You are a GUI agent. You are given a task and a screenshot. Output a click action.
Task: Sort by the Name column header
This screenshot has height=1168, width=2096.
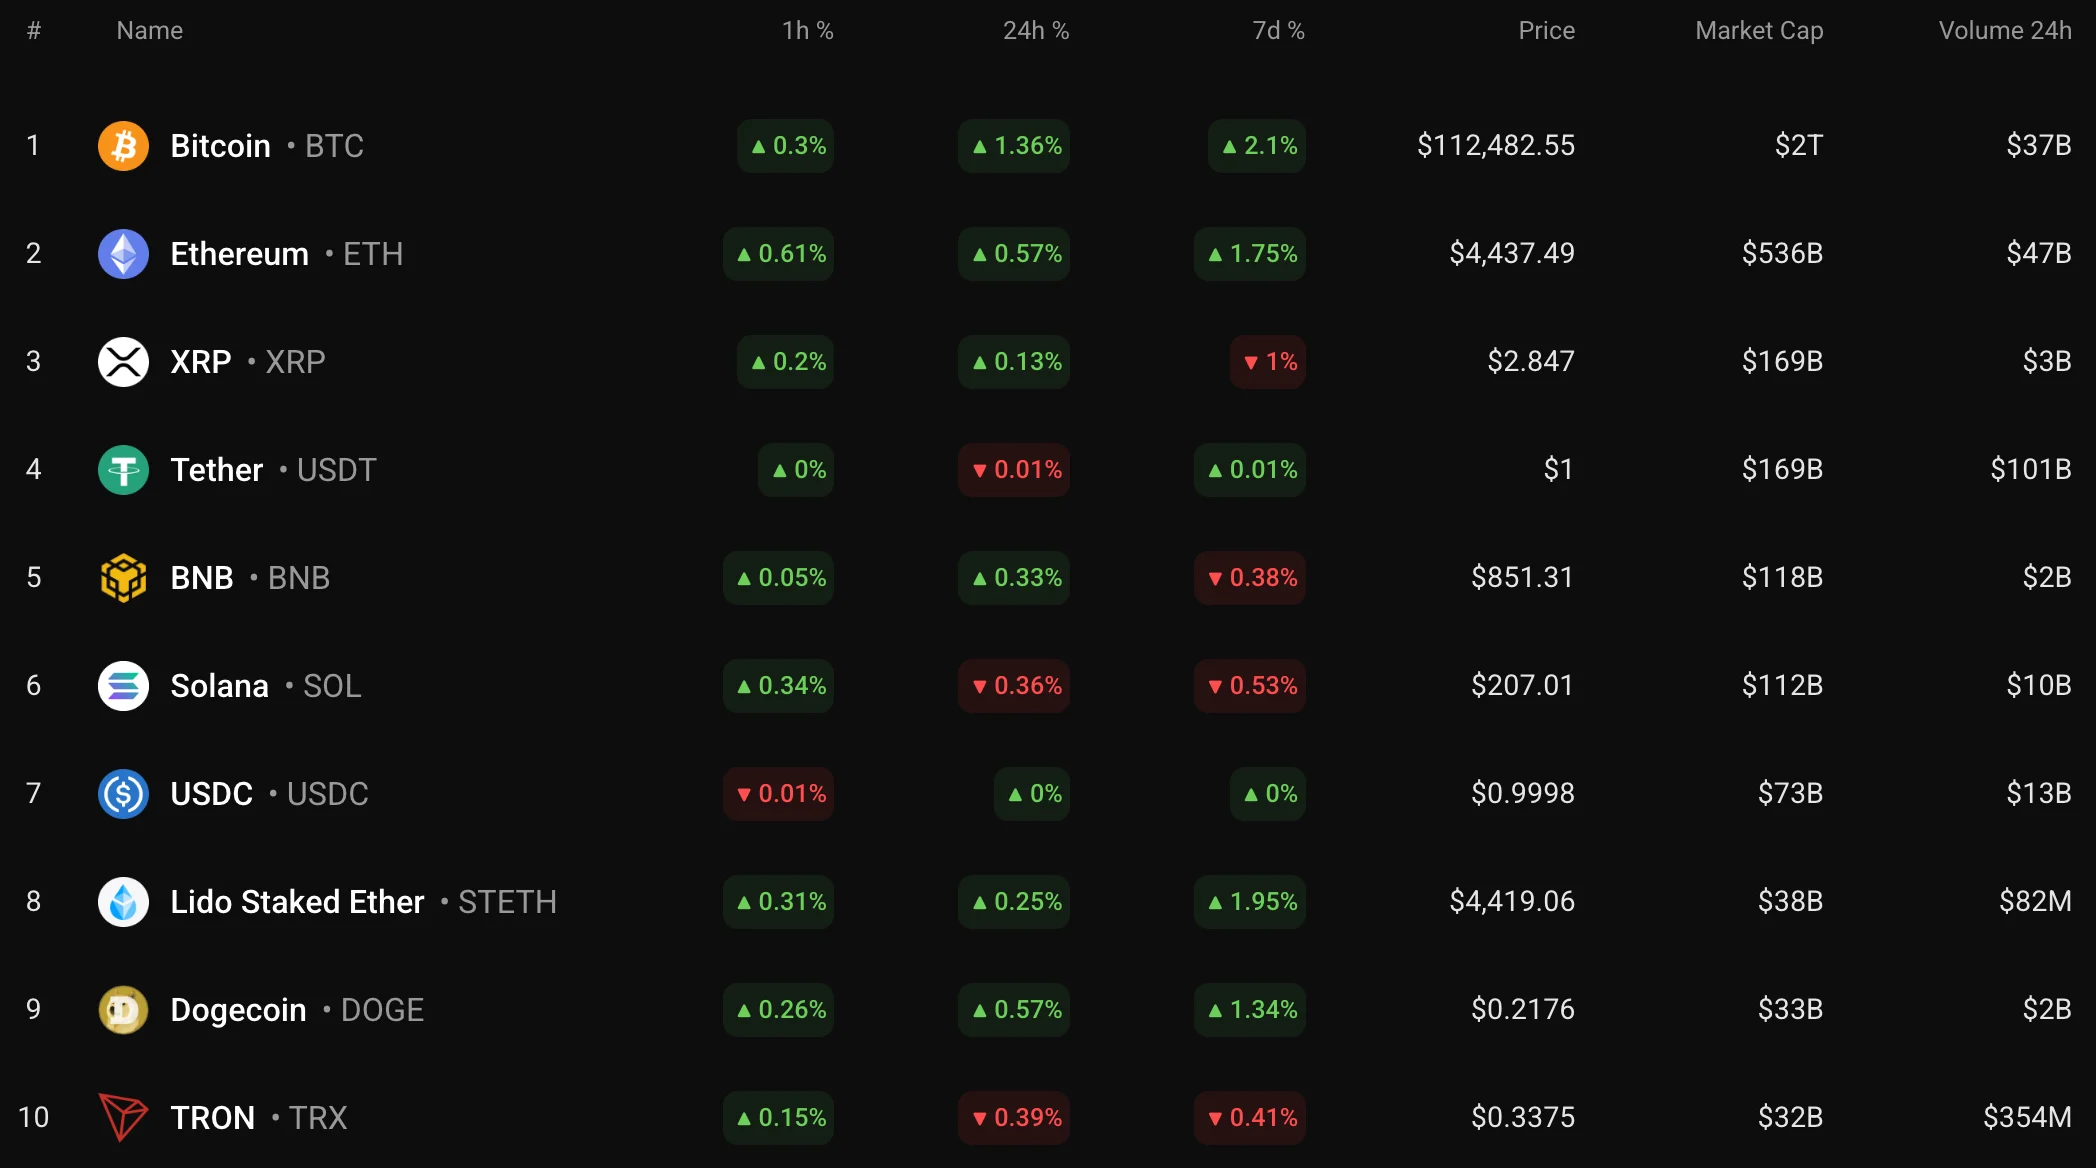click(x=149, y=31)
